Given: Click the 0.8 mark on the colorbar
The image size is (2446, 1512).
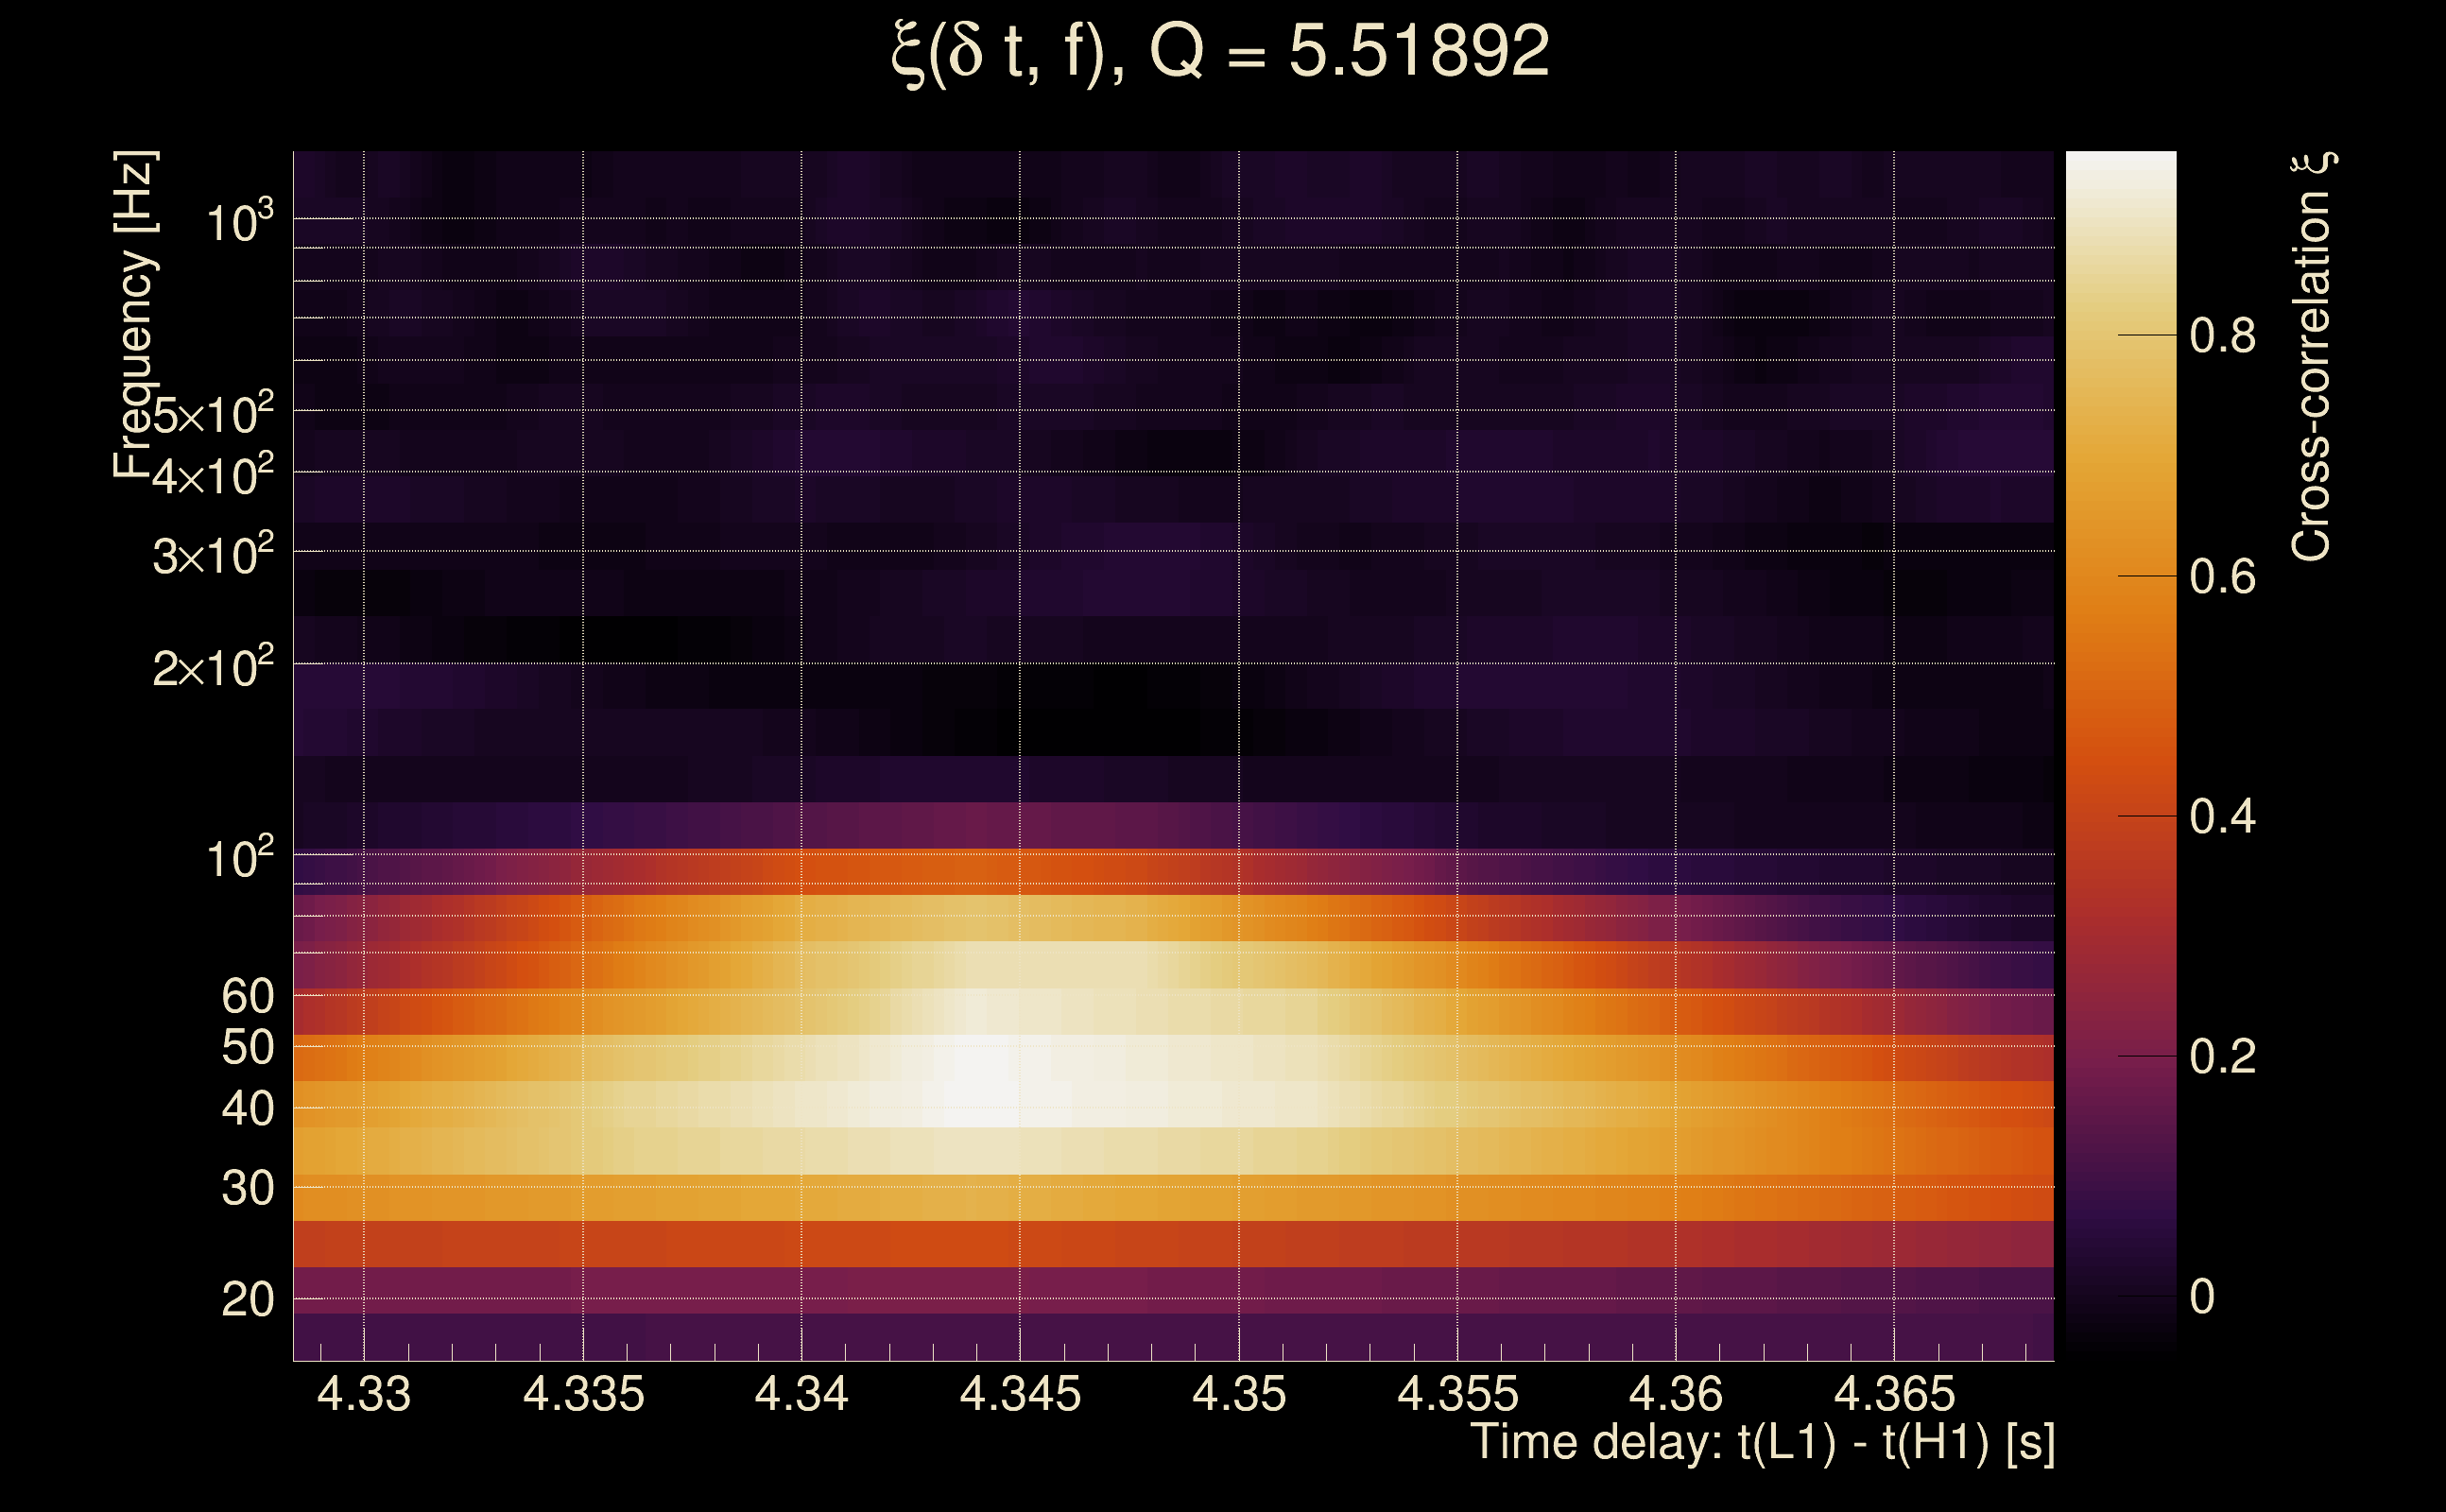Looking at the screenshot, I should click(x=2222, y=336).
